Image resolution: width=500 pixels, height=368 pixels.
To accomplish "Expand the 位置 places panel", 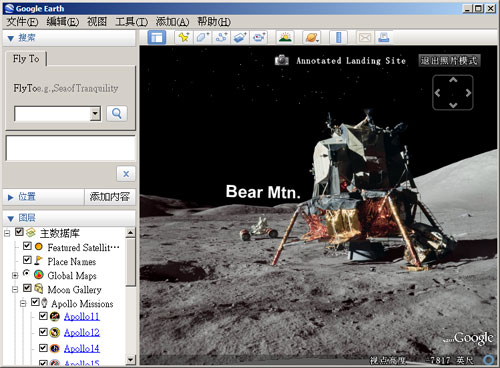I will 11,197.
